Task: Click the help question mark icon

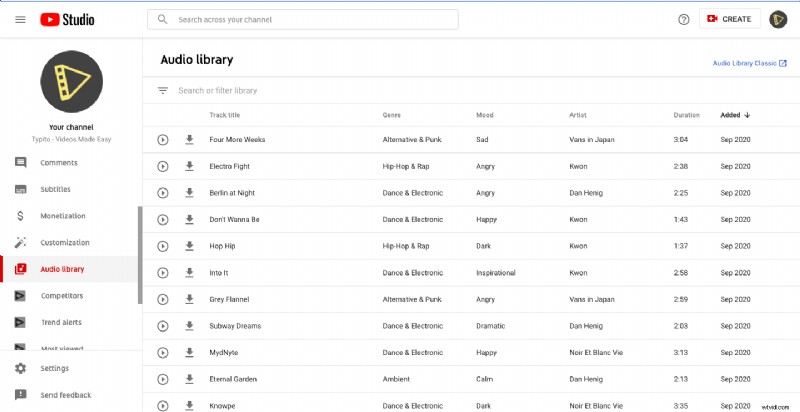Action: pos(684,19)
